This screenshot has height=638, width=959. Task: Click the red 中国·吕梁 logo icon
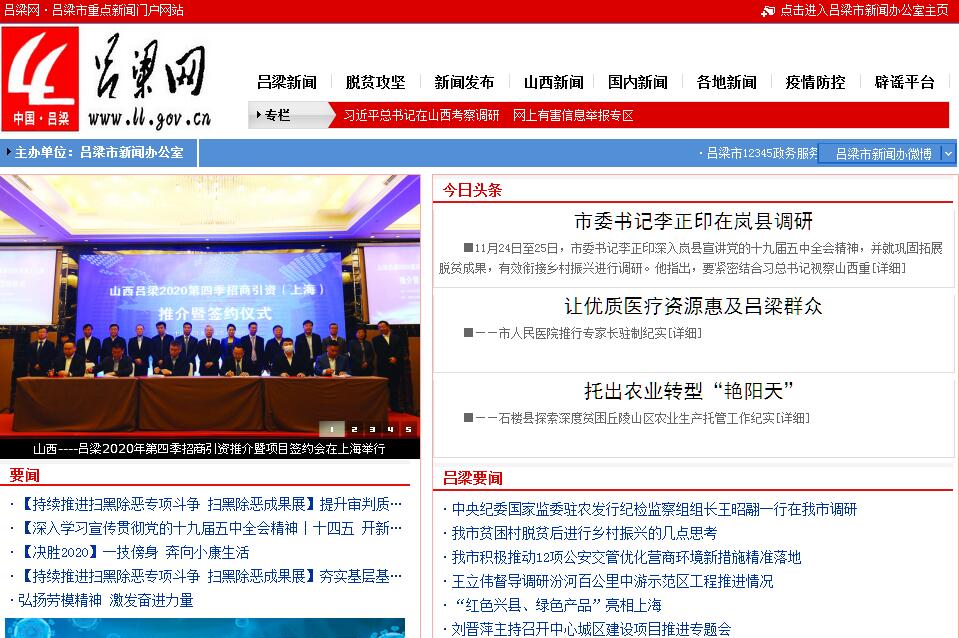[40, 78]
